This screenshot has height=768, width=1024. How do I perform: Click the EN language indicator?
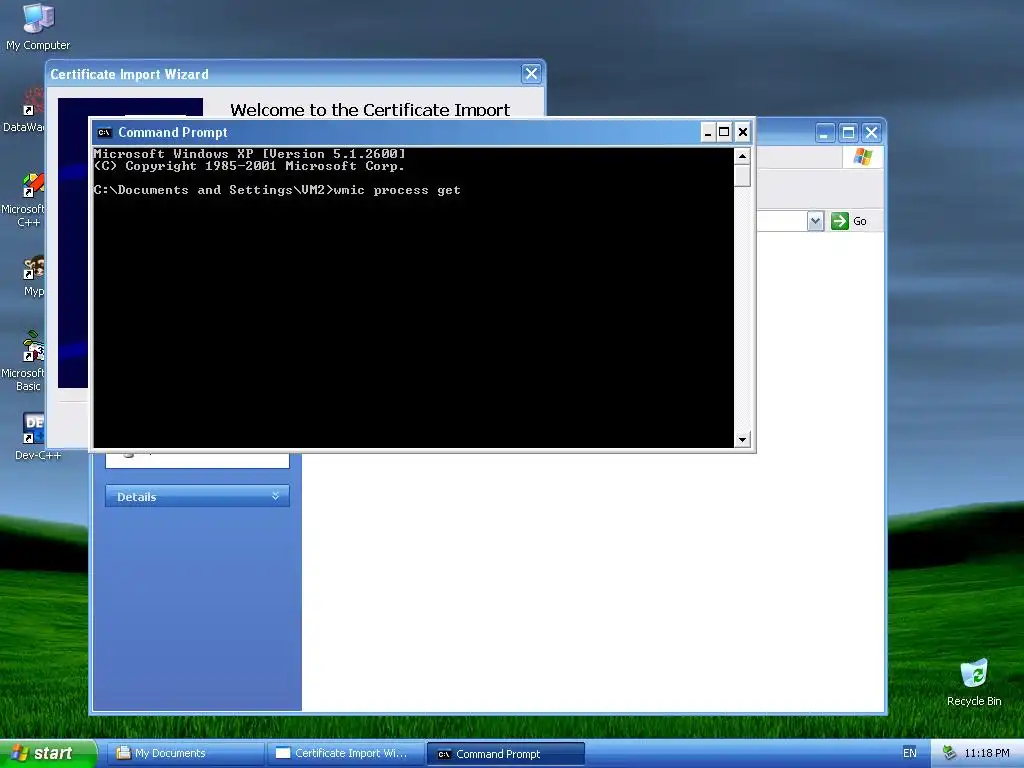coord(910,753)
